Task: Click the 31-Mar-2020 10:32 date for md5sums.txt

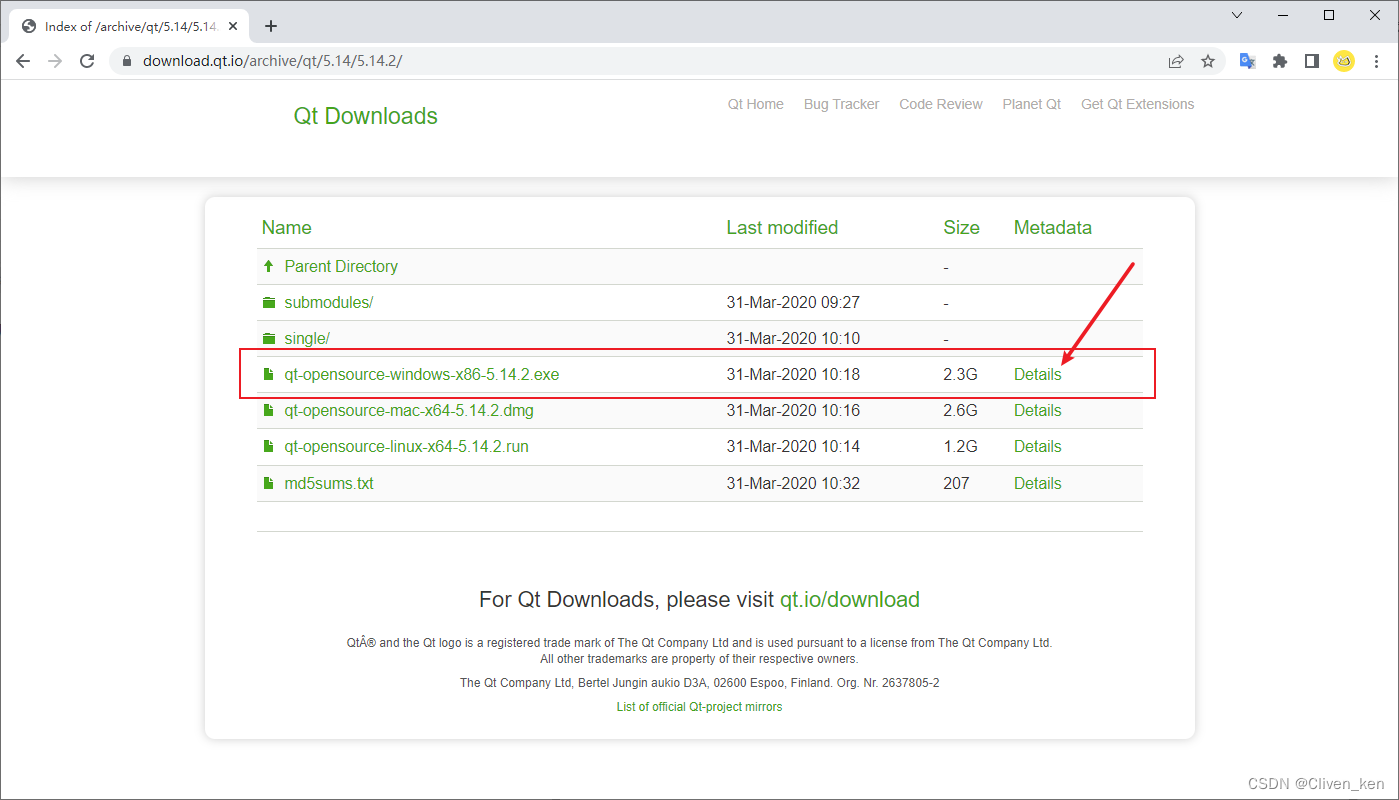Action: (x=793, y=483)
